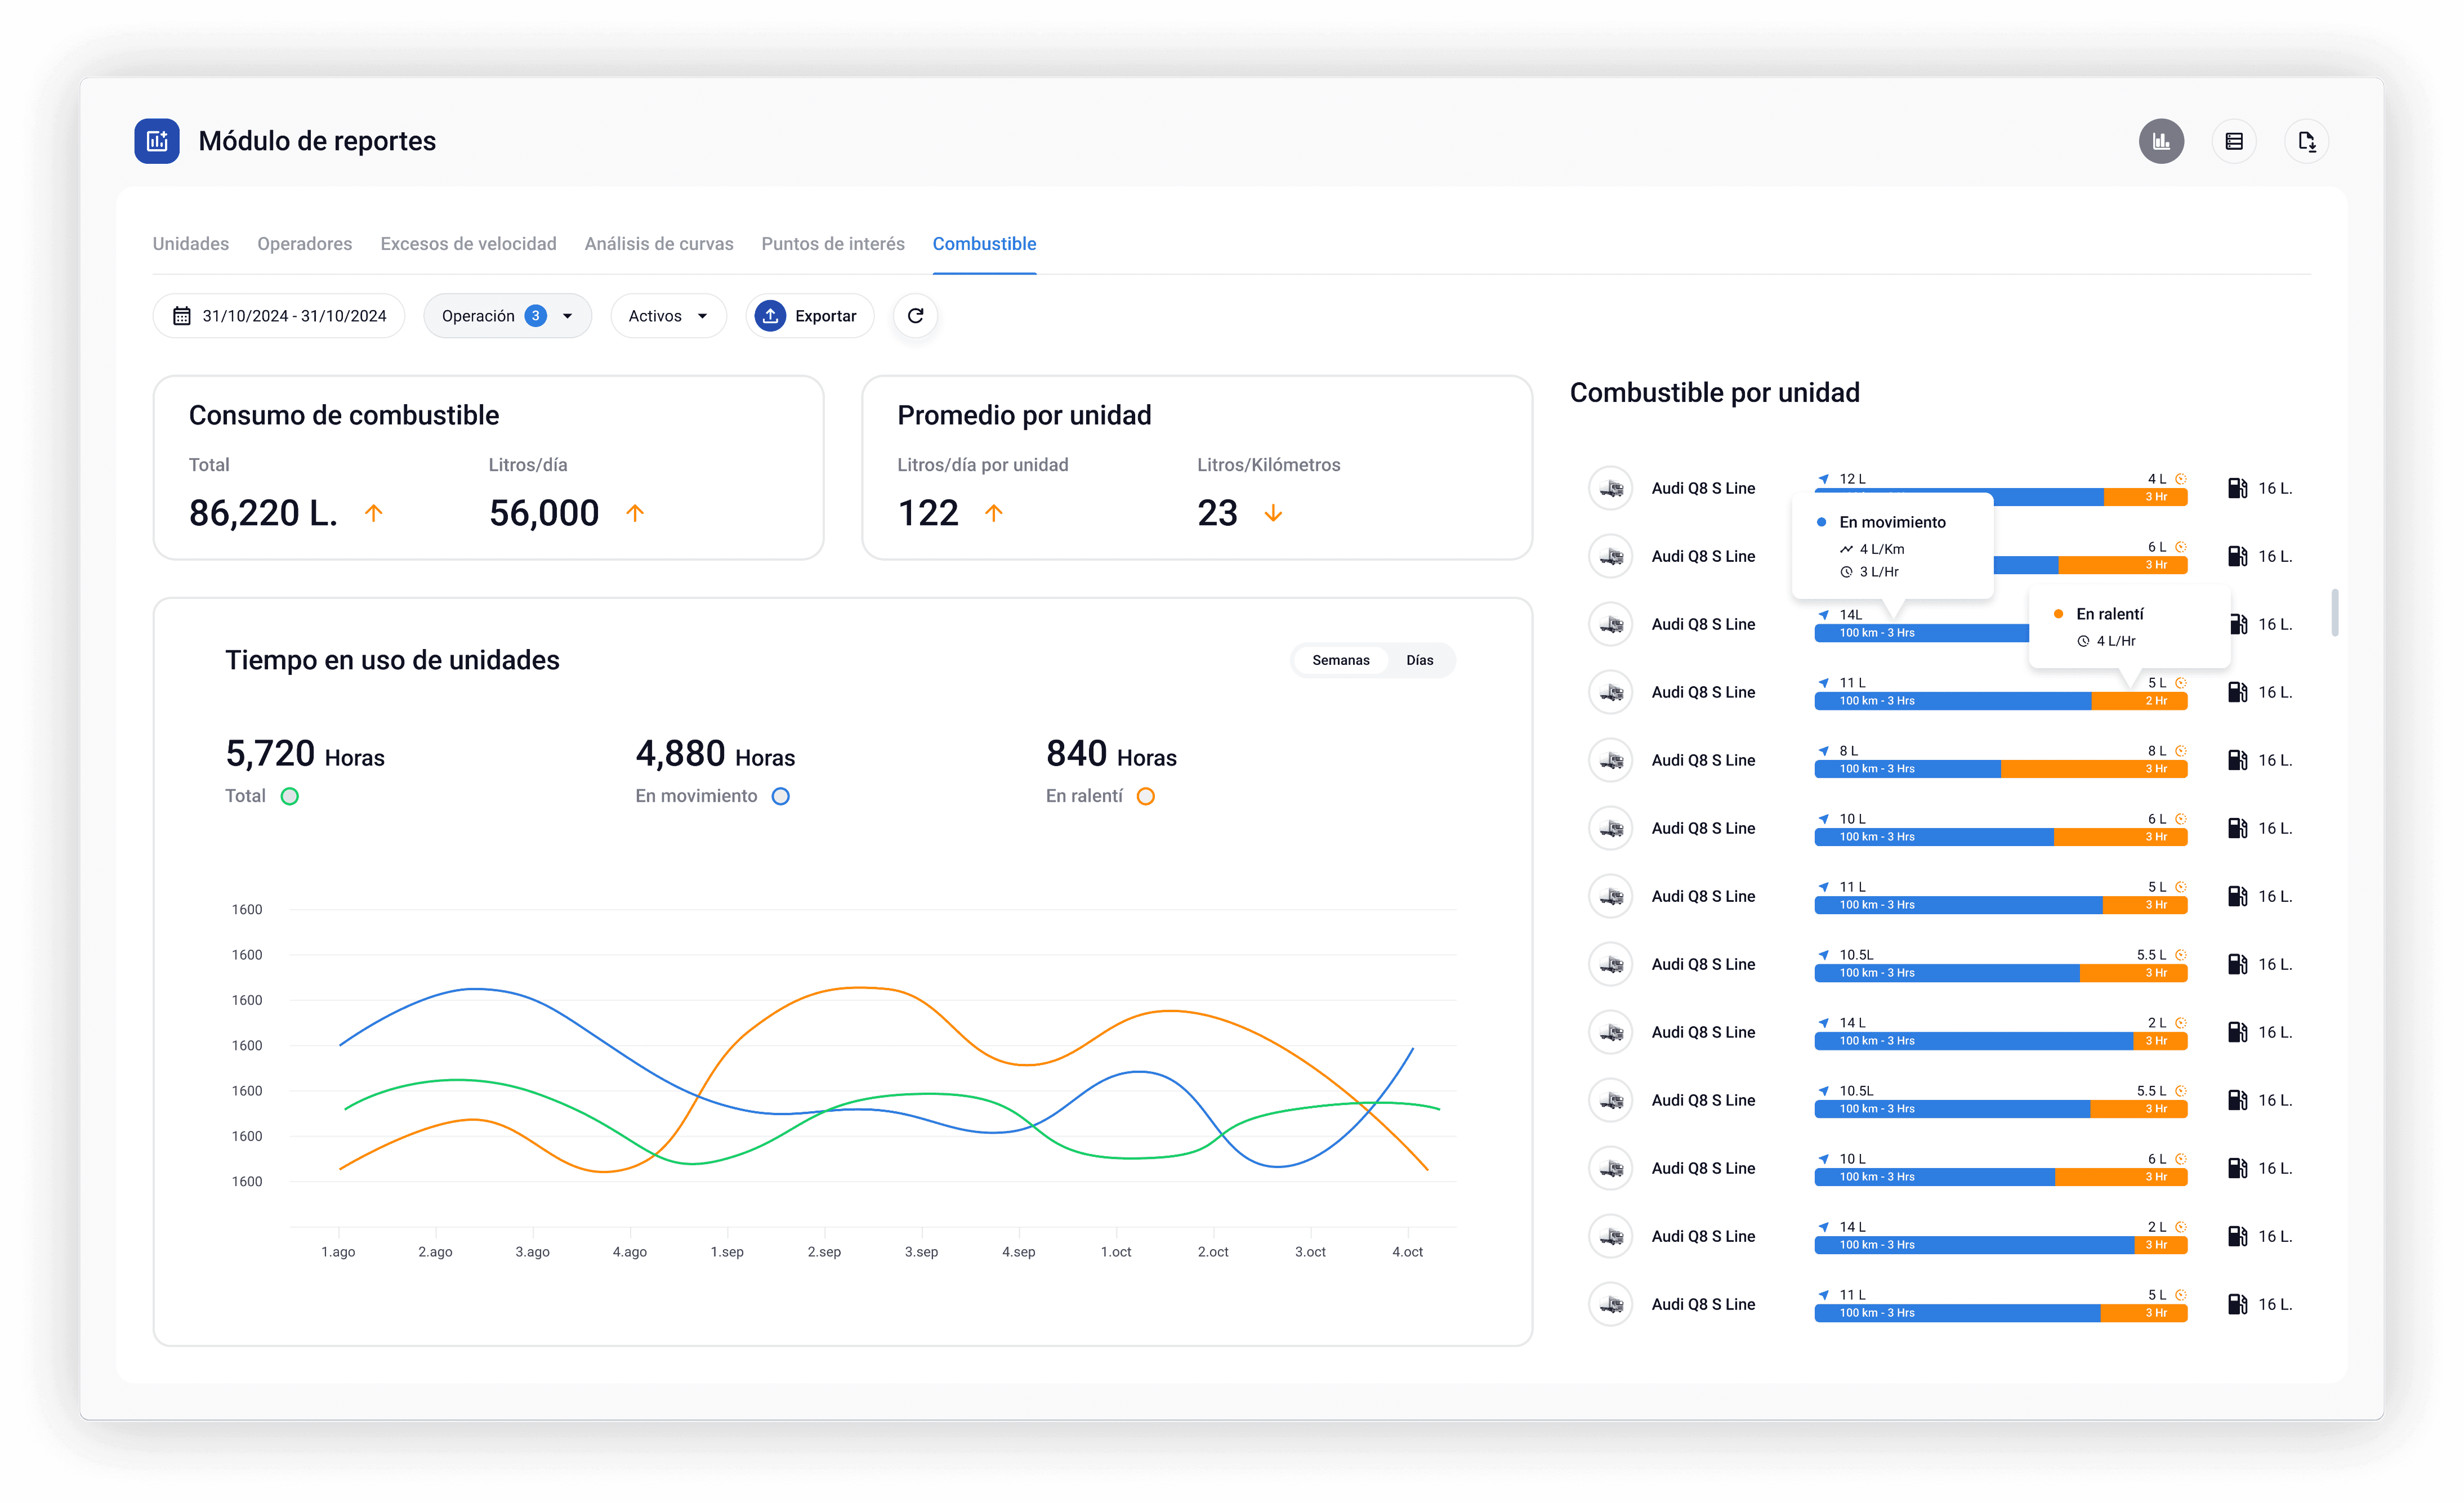The height and width of the screenshot is (1503, 2464).
Task: Open the Unidades tab
Action: (190, 244)
